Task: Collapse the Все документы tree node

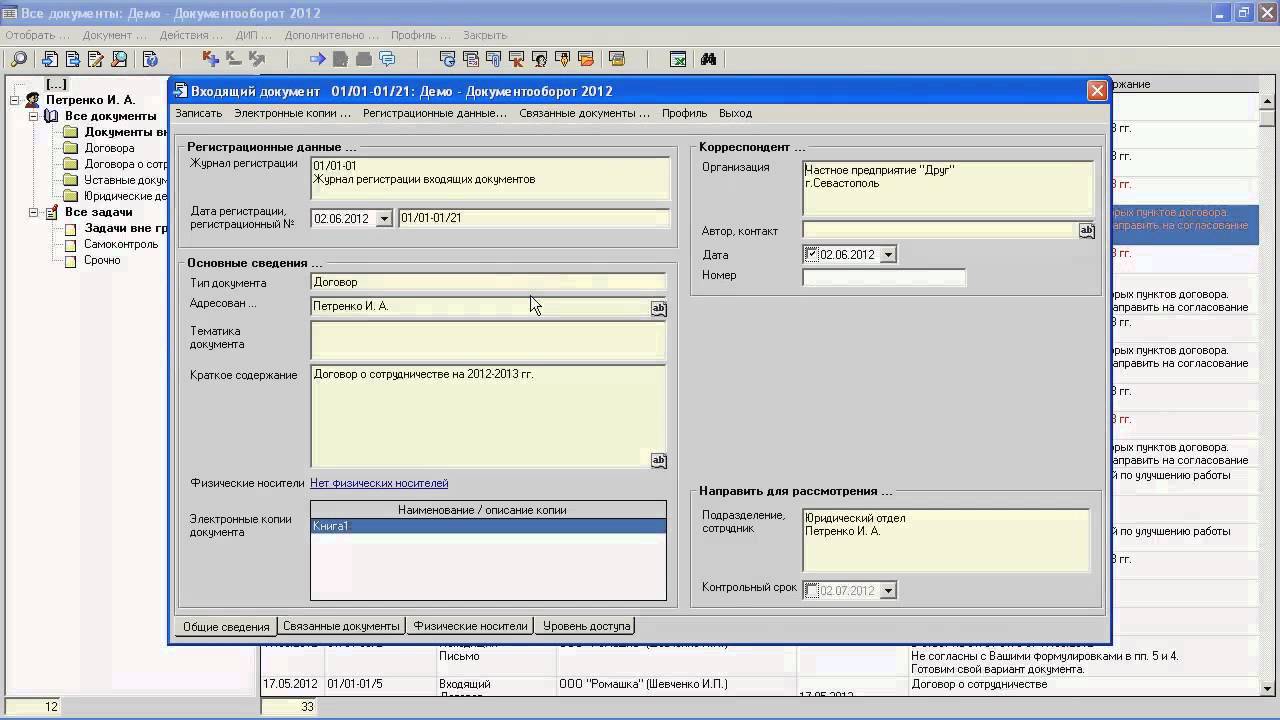Action: [x=33, y=116]
